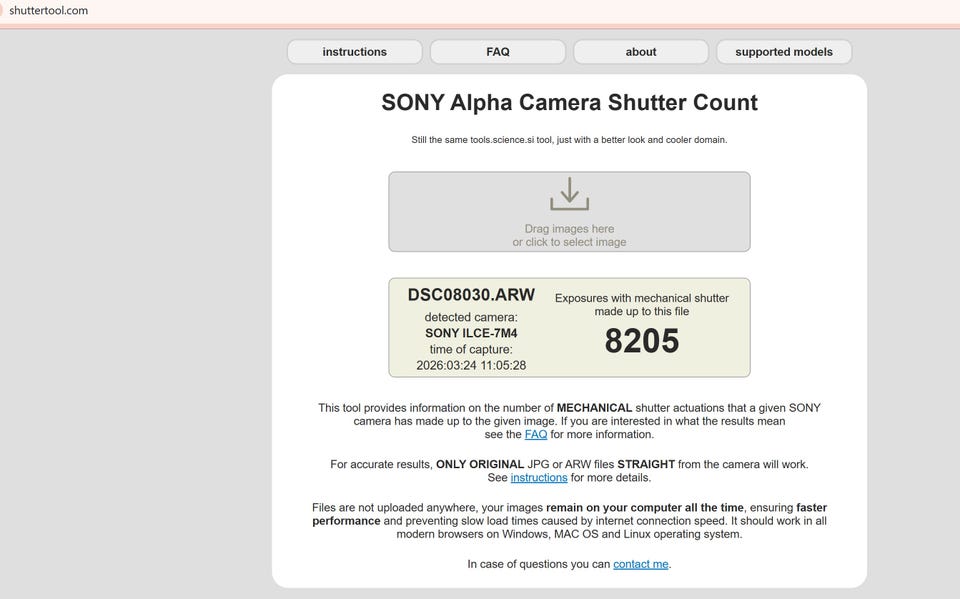Open the contact me link
The width and height of the screenshot is (960, 599).
[640, 564]
